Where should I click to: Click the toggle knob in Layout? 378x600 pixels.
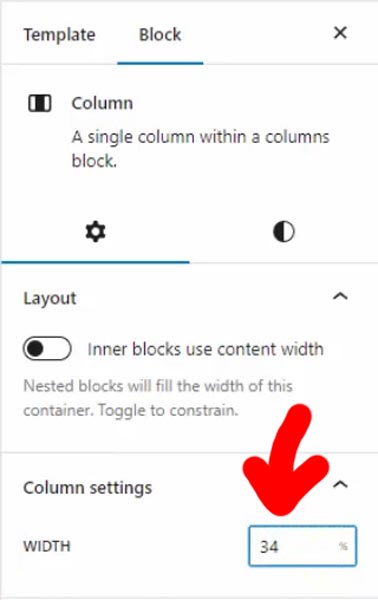[x=36, y=349]
